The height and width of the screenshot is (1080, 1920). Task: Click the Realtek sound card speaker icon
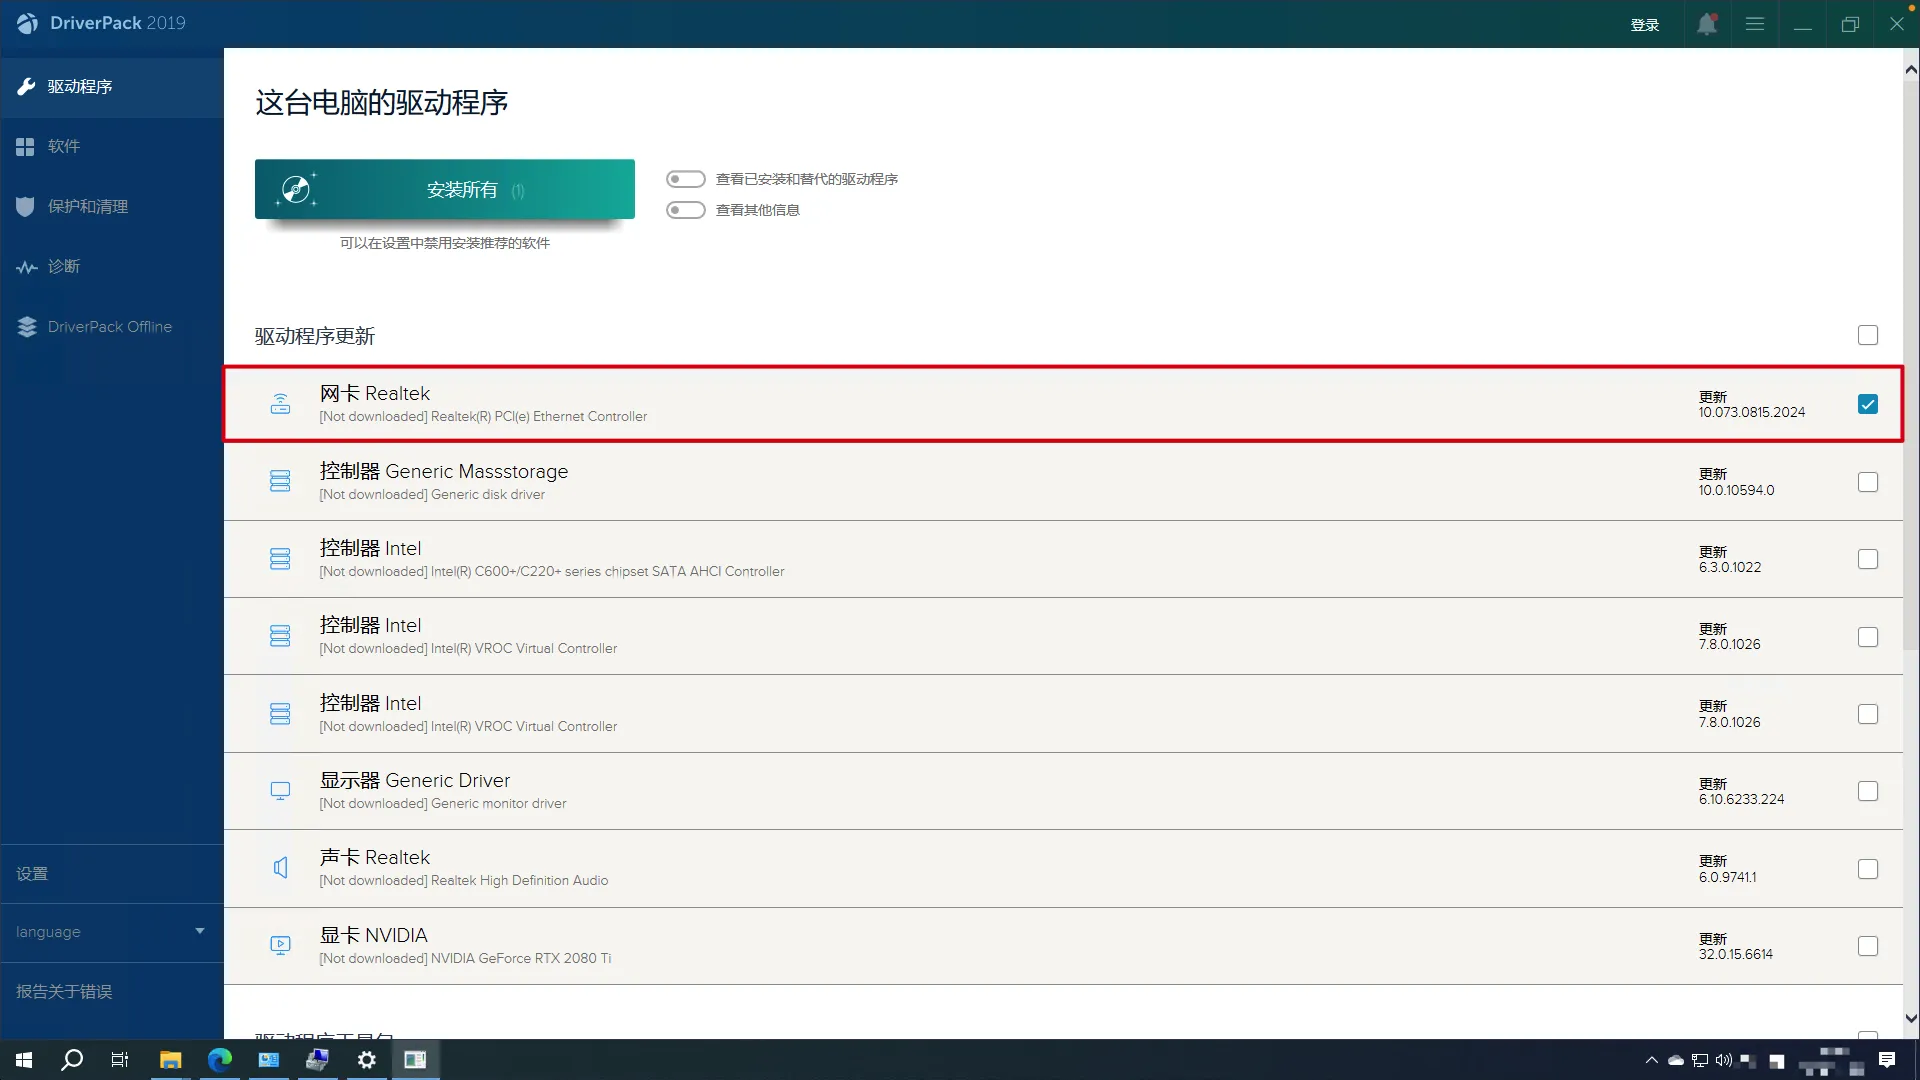click(280, 868)
